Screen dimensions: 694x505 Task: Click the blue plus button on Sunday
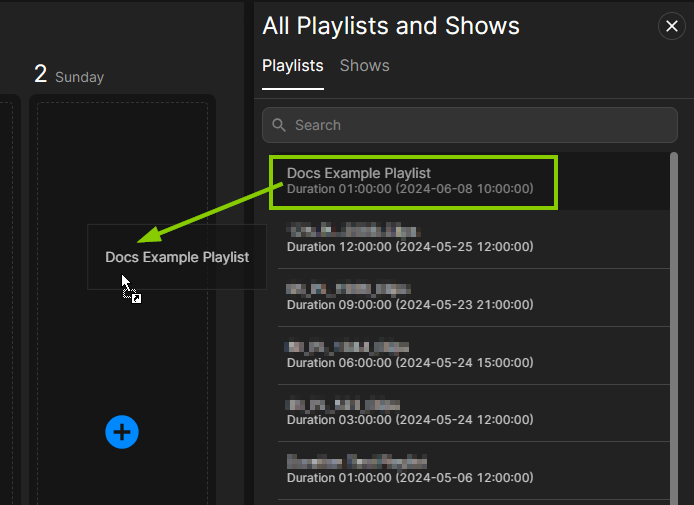pos(122,432)
